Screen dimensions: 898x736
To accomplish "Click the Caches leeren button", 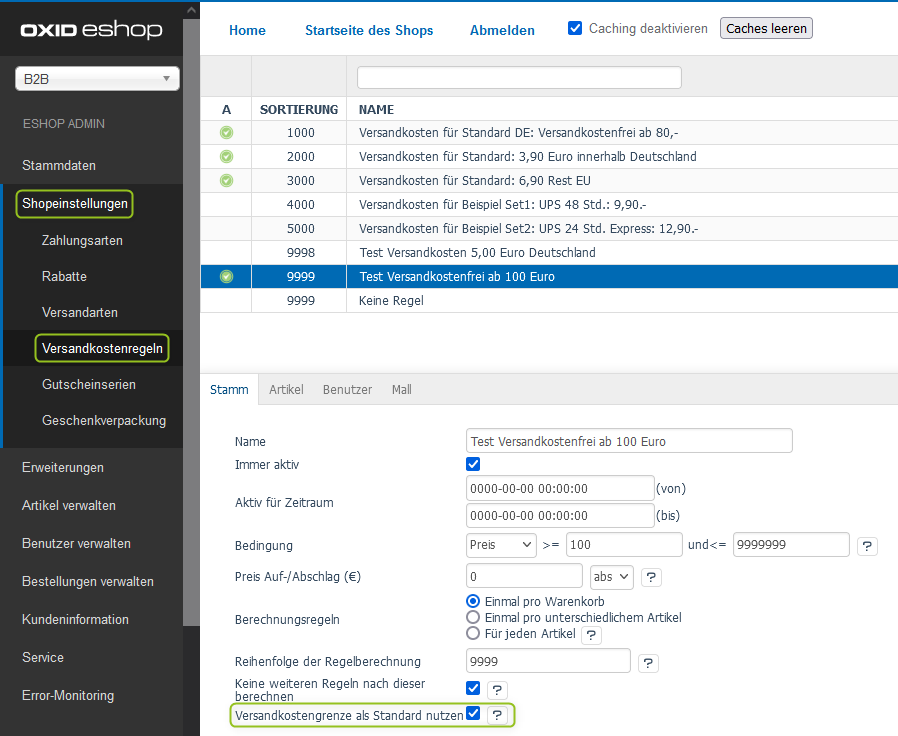I will click(x=766, y=28).
